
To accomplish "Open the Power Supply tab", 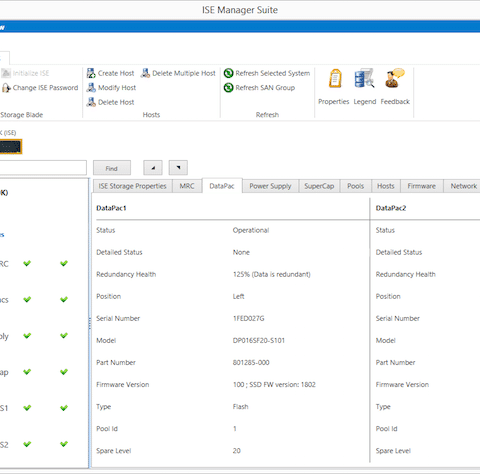I will (x=270, y=186).
